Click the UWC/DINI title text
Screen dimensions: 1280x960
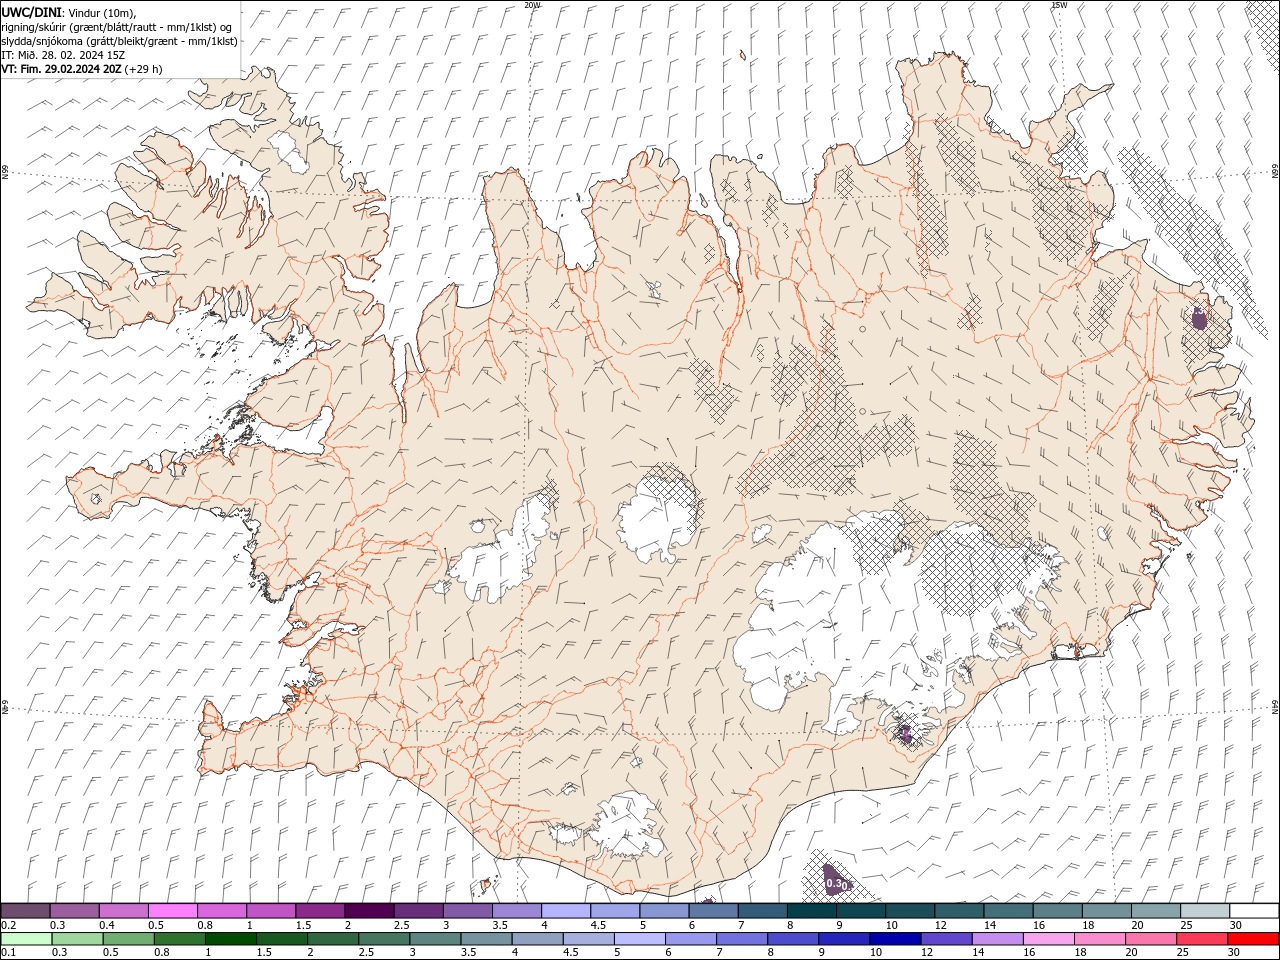30,11
